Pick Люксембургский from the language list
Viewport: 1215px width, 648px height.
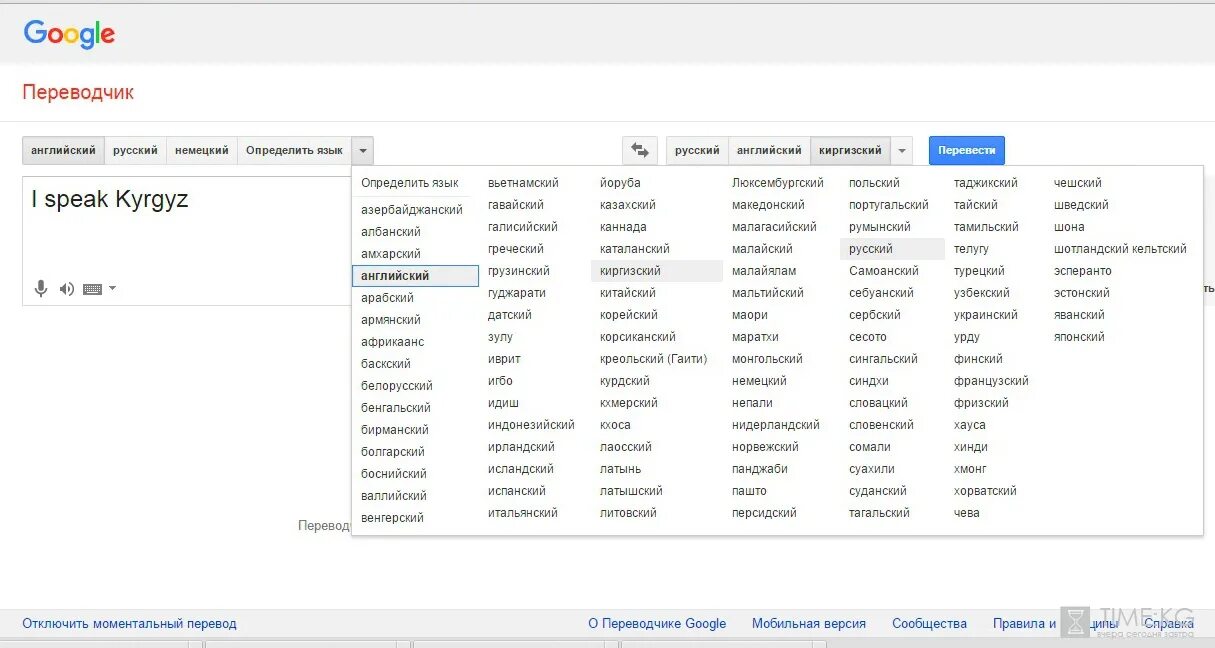pos(778,183)
